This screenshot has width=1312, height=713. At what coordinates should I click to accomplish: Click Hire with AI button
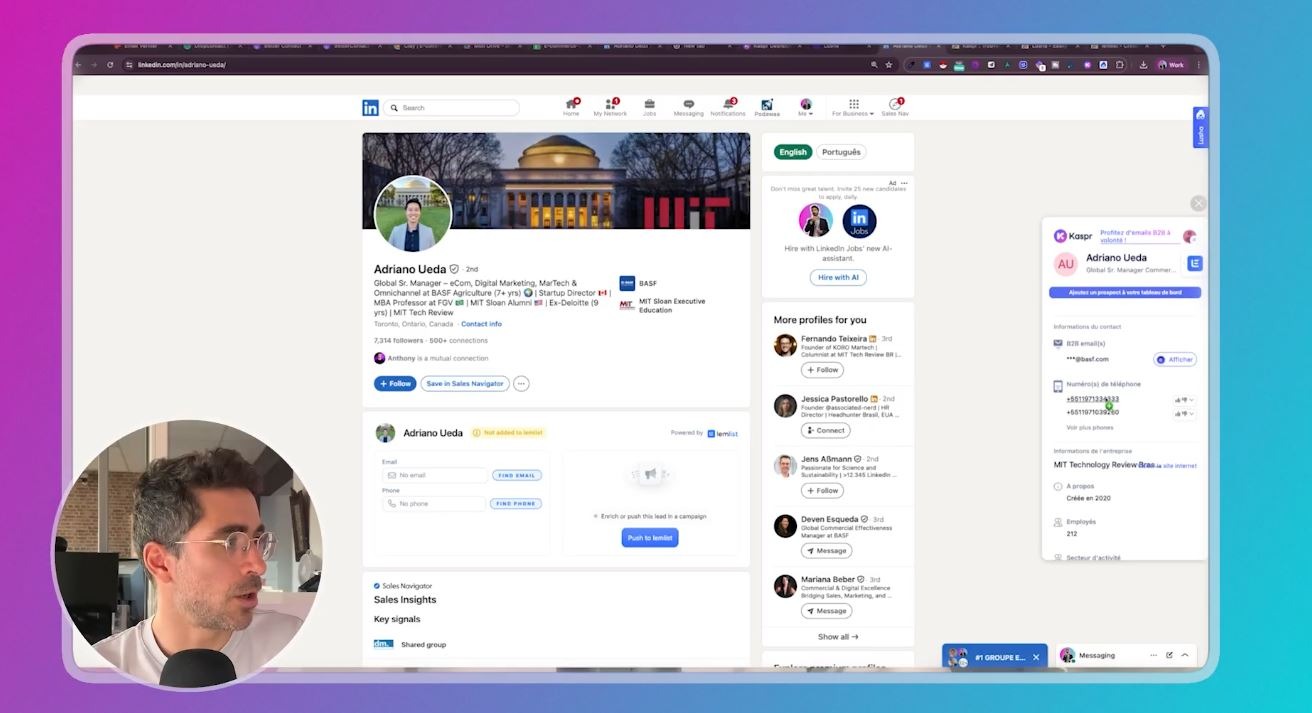coord(838,277)
